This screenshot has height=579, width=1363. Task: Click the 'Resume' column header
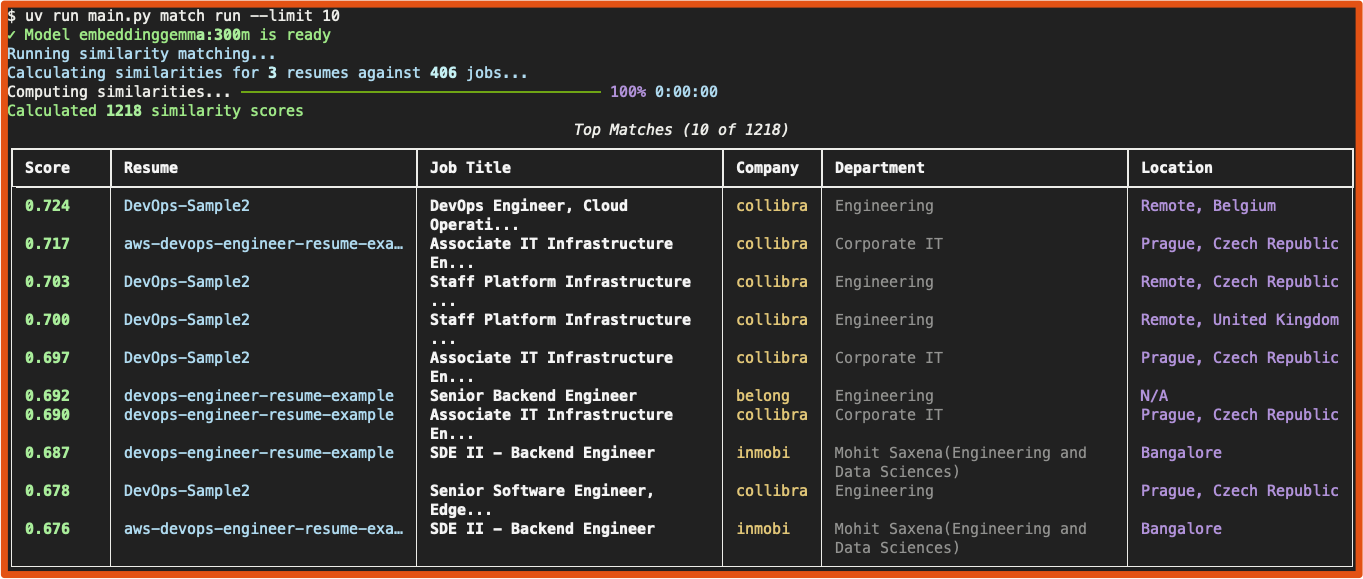tap(151, 168)
